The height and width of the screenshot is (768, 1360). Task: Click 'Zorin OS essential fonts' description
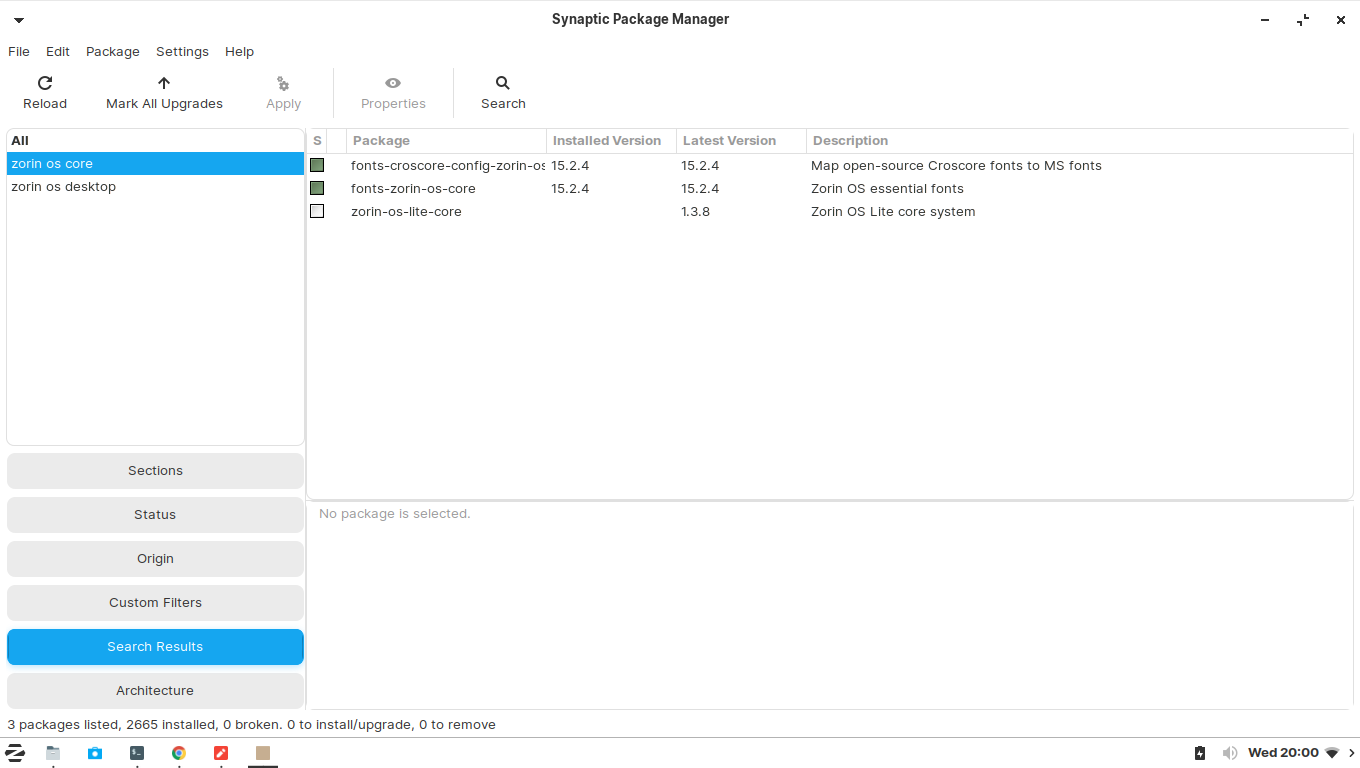pyautogui.click(x=887, y=189)
